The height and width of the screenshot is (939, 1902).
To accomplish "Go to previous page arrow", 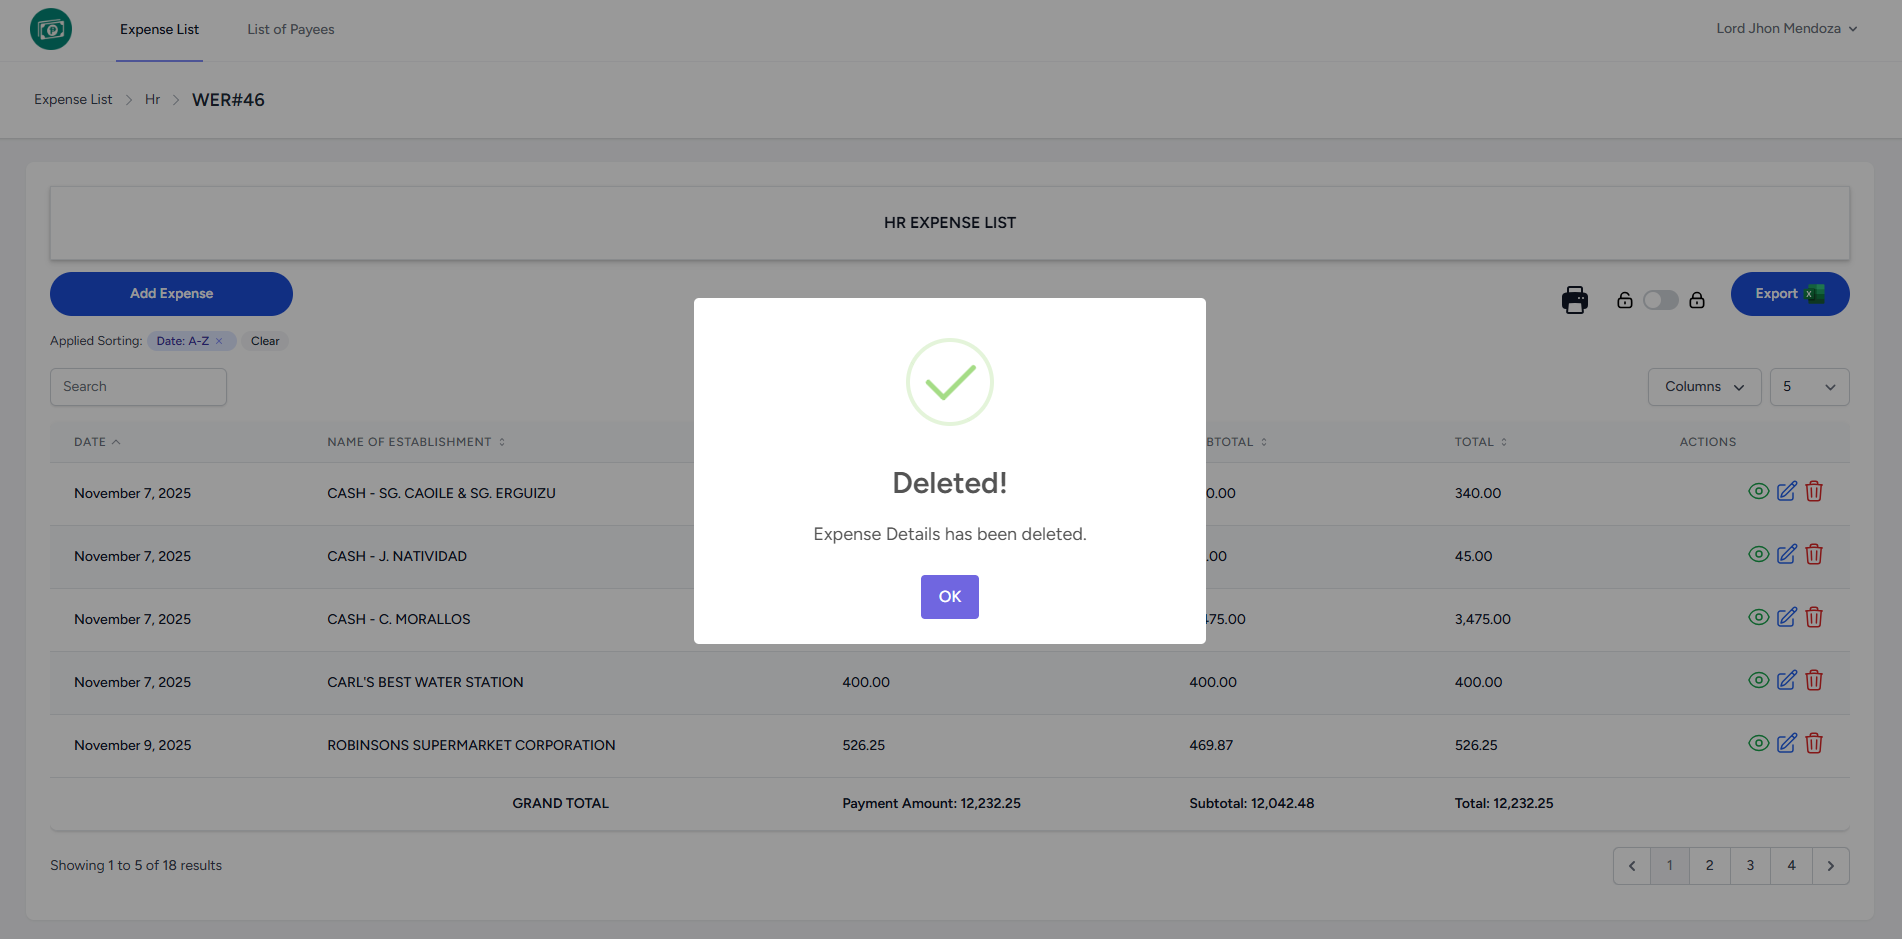I will 1632,866.
